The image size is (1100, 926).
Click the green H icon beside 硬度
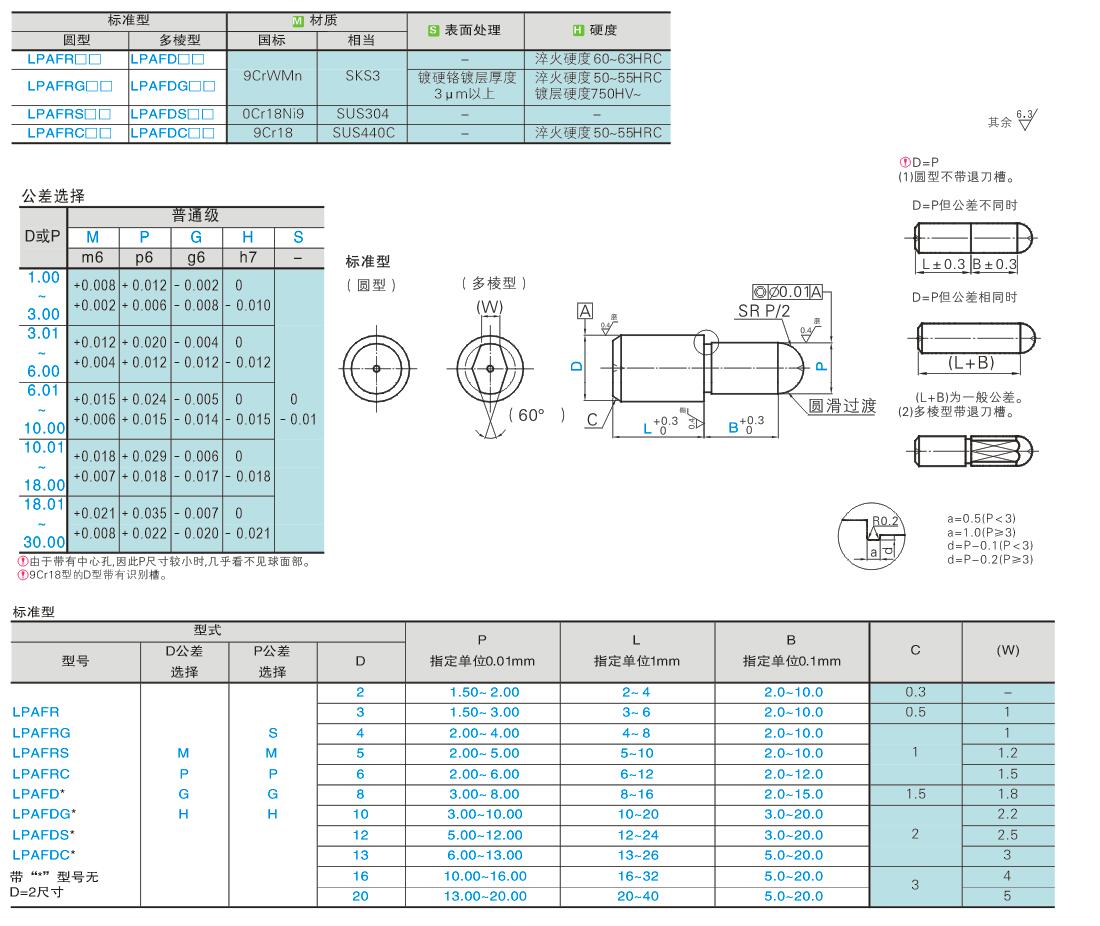(x=578, y=30)
